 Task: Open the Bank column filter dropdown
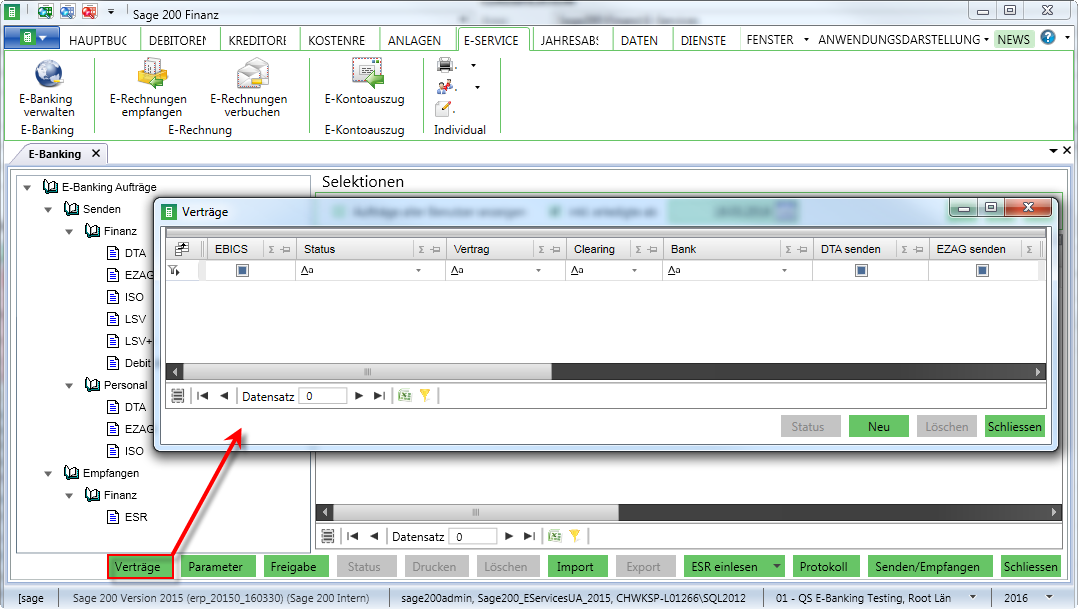click(x=784, y=271)
